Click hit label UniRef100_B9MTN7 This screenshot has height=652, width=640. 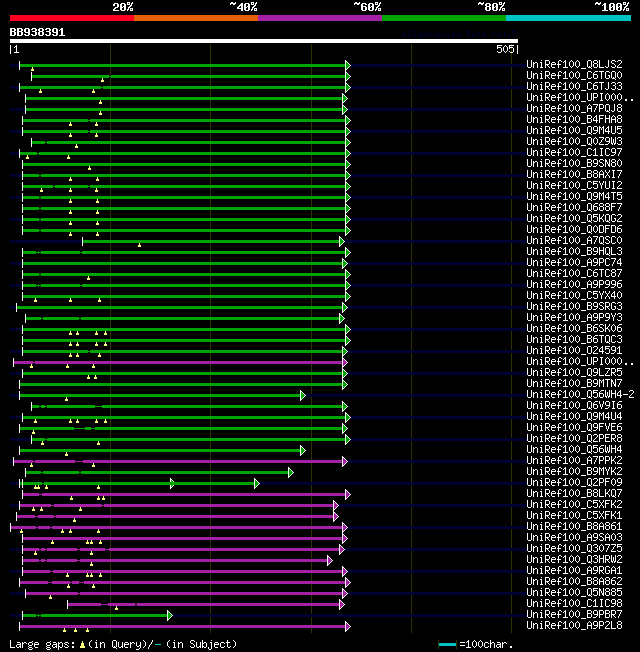[x=574, y=383]
